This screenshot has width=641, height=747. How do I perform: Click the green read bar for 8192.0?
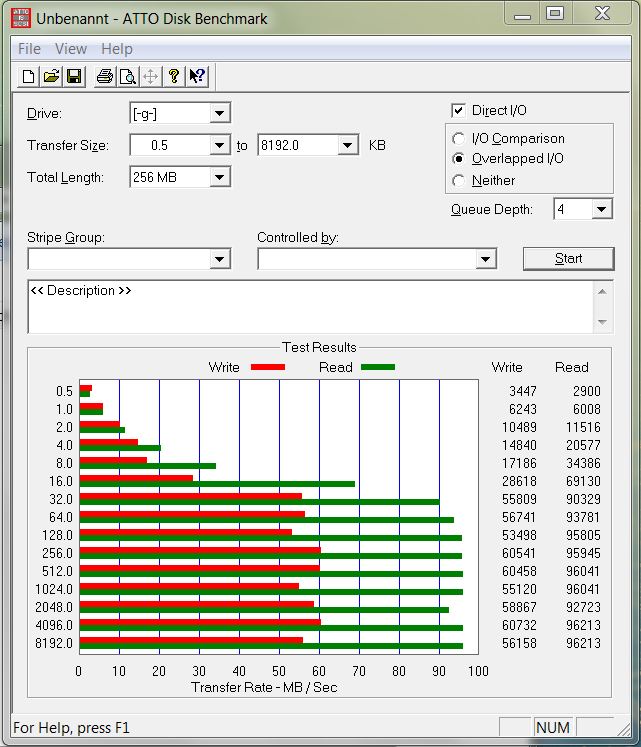point(271,646)
